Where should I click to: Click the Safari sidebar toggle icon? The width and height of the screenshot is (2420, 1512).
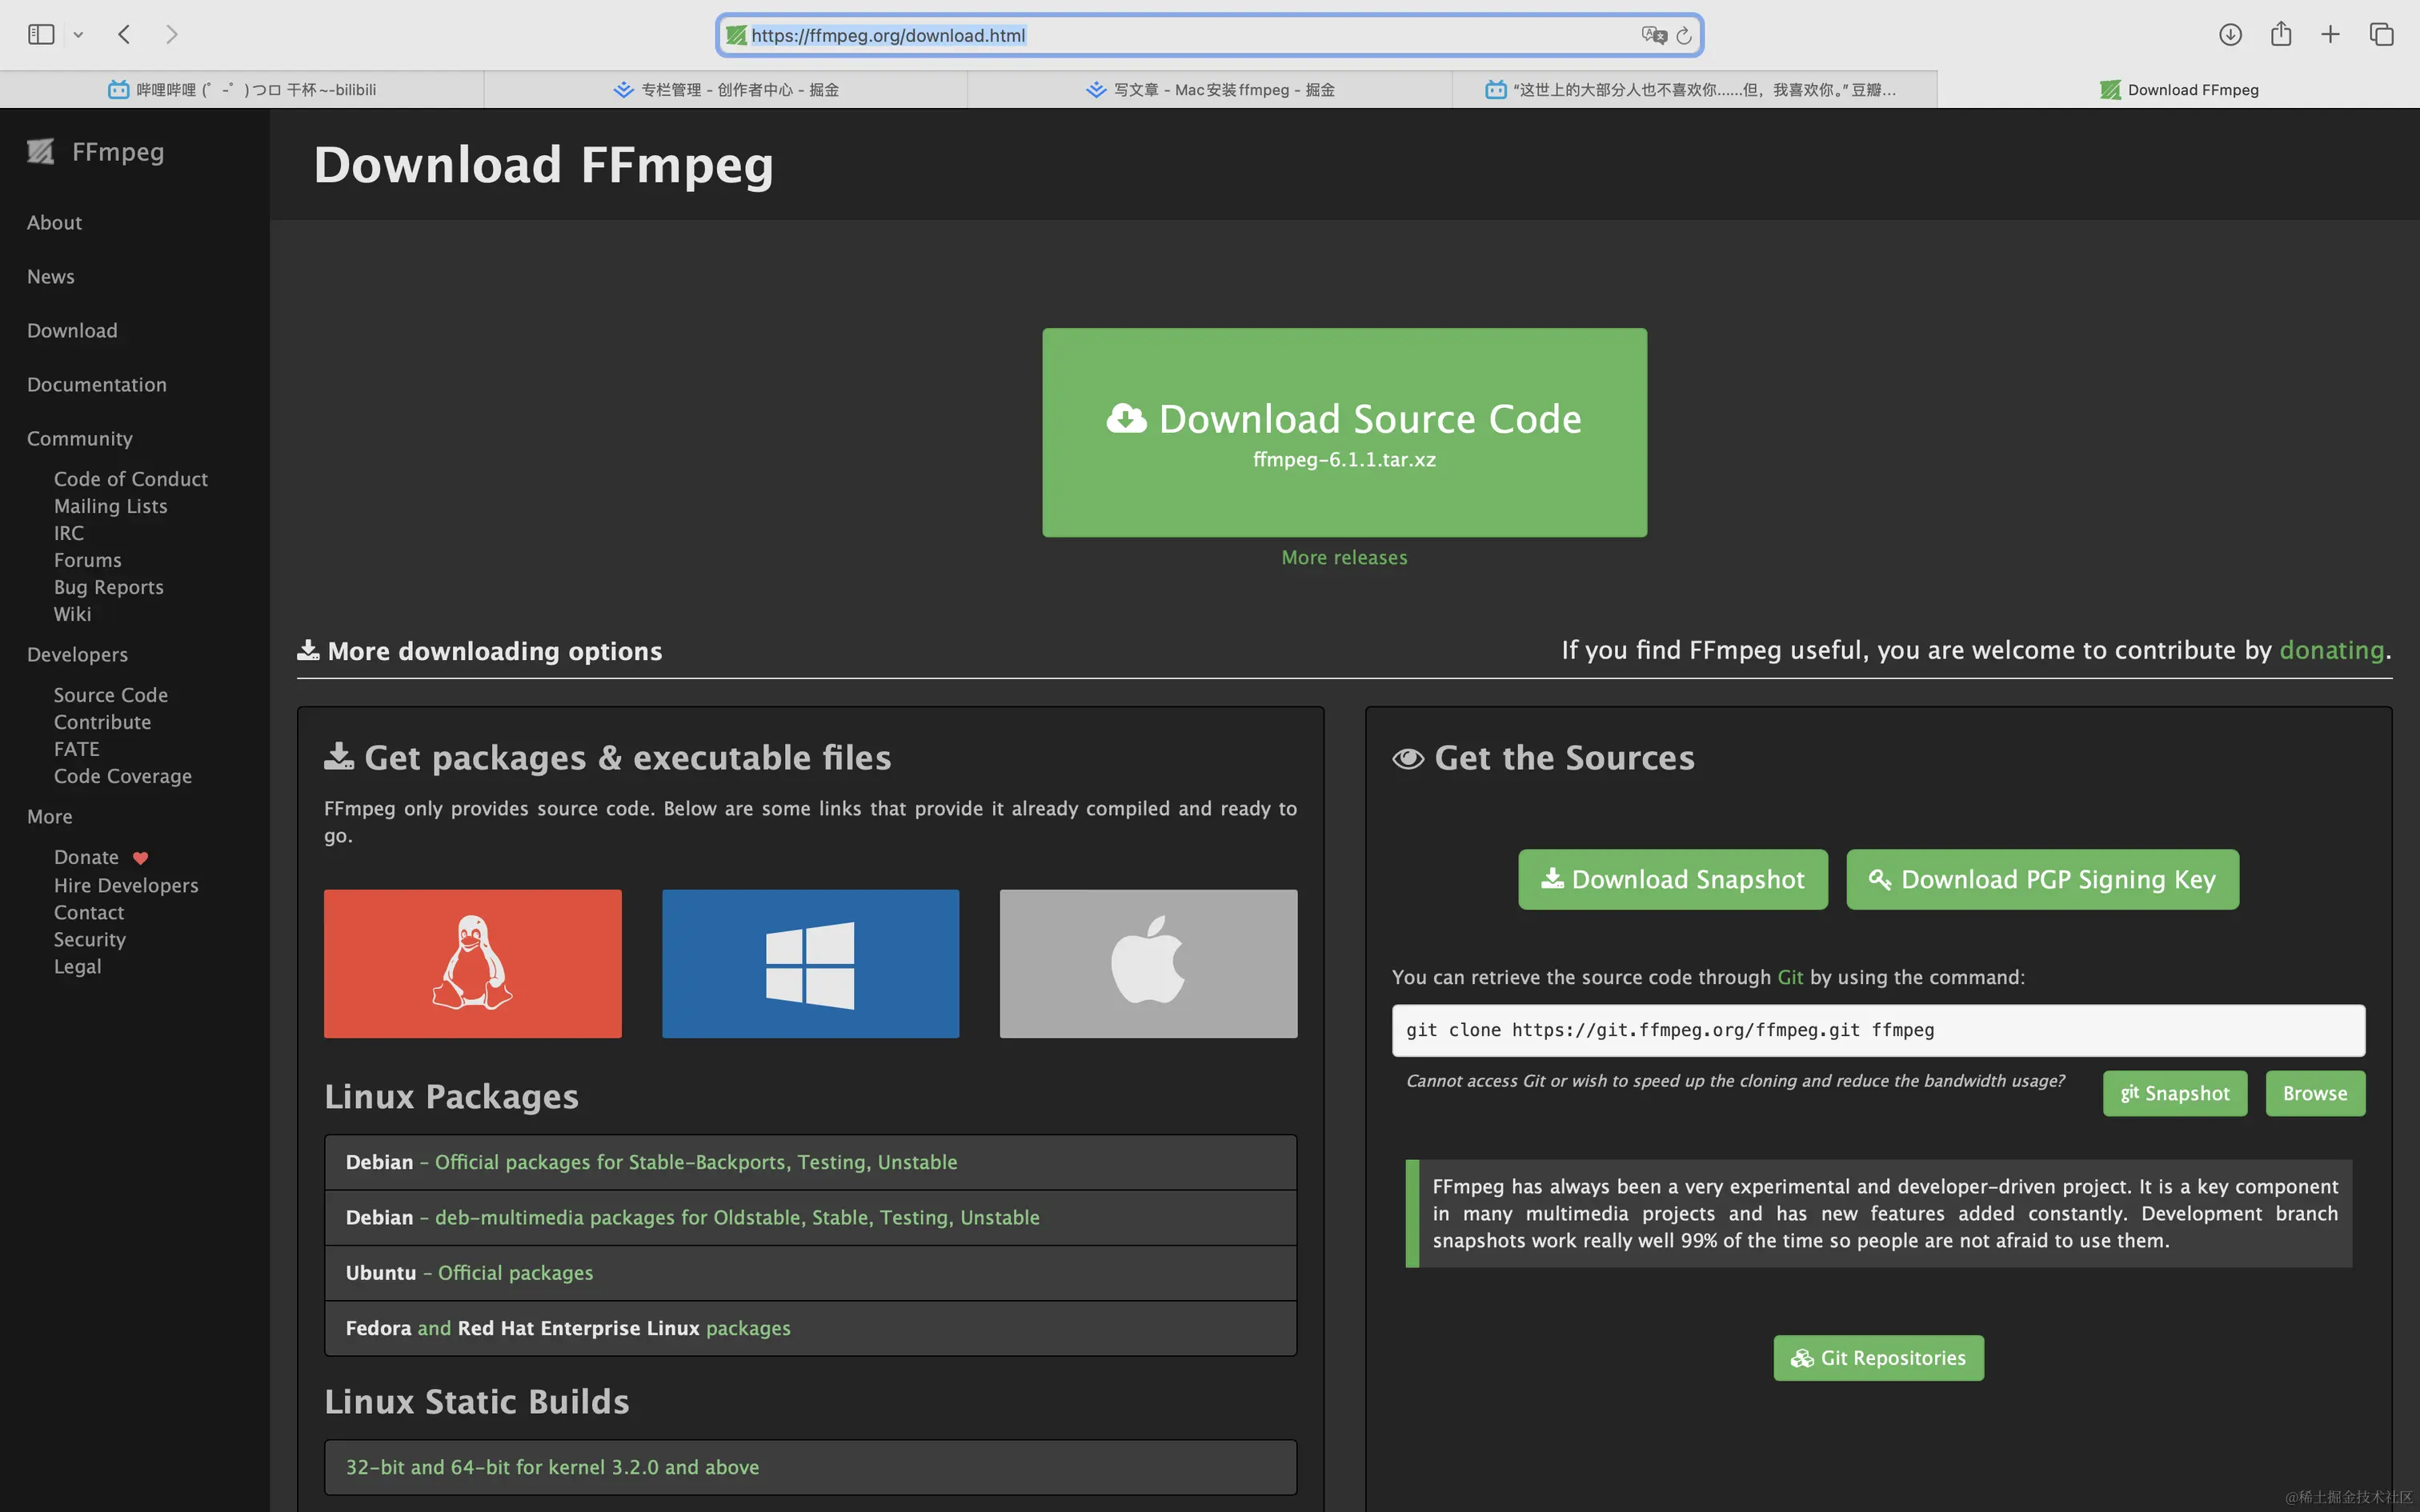pos(41,35)
